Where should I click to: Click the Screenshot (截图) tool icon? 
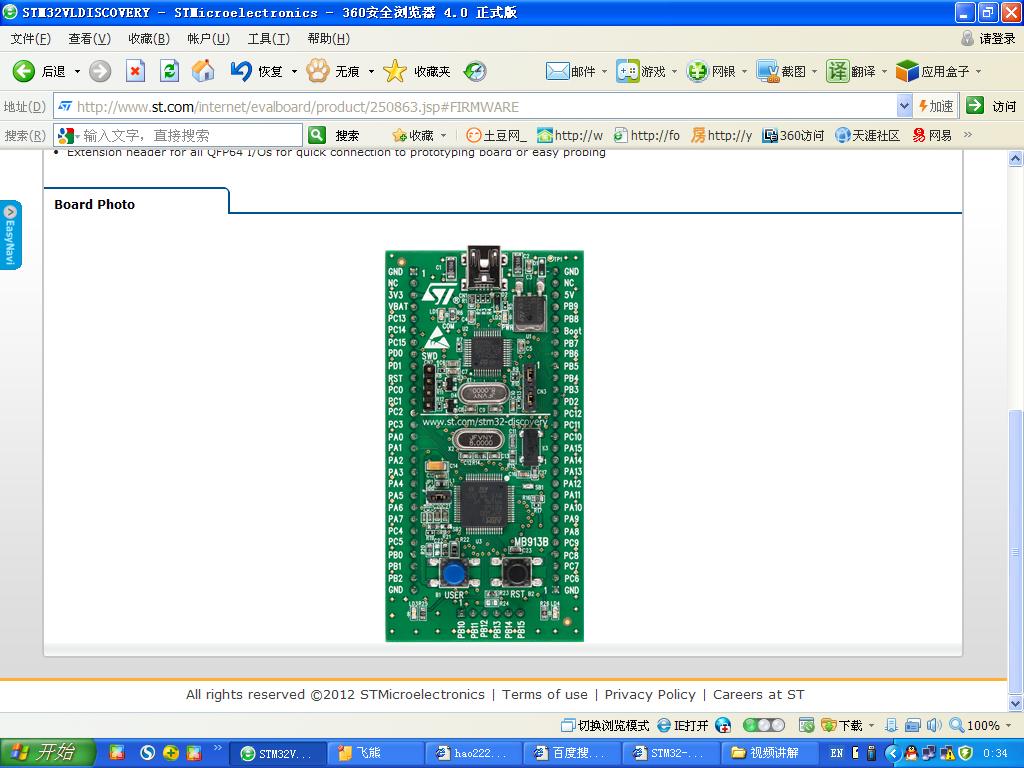point(767,71)
